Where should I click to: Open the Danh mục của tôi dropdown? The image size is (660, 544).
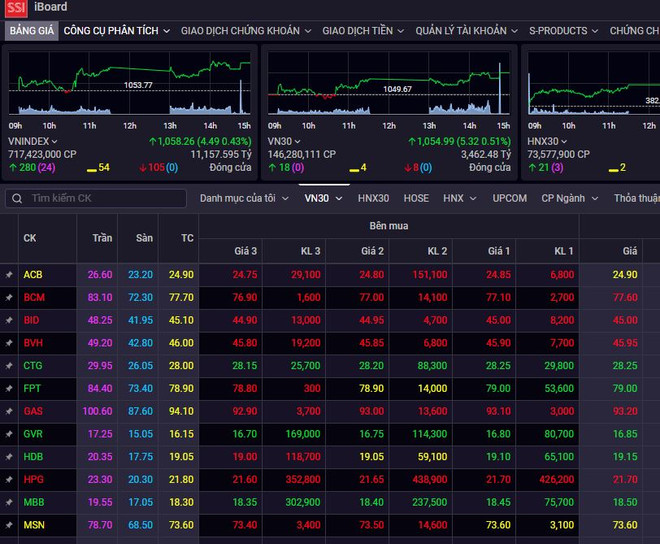243,198
